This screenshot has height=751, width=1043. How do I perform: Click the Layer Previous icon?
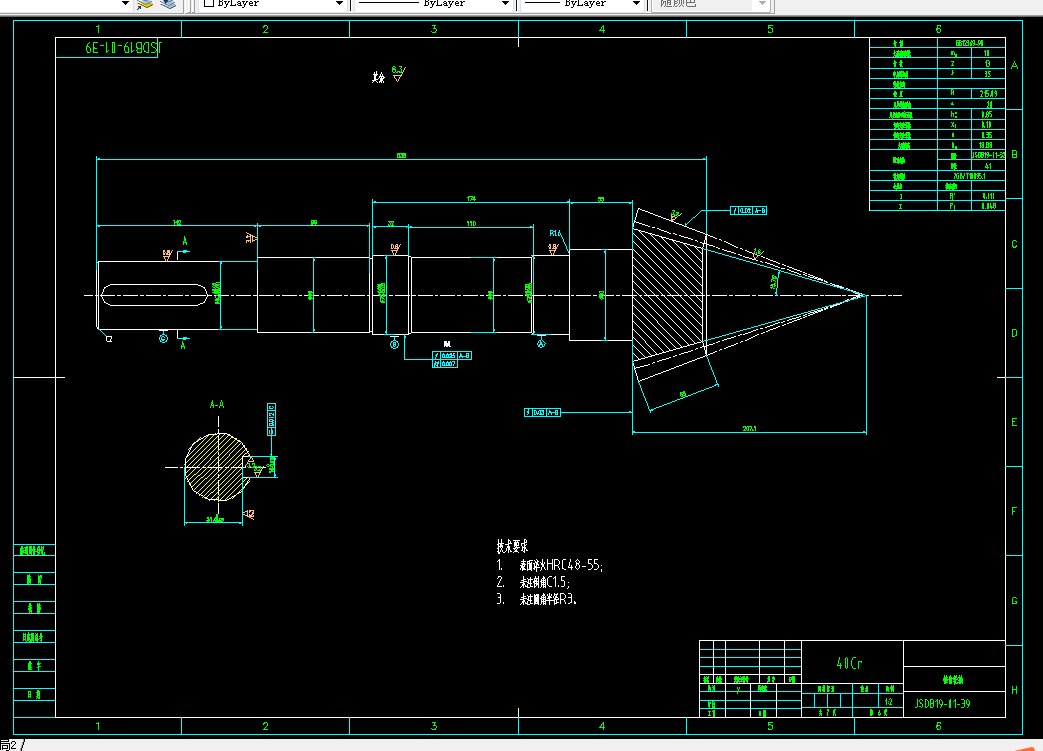(x=168, y=3)
